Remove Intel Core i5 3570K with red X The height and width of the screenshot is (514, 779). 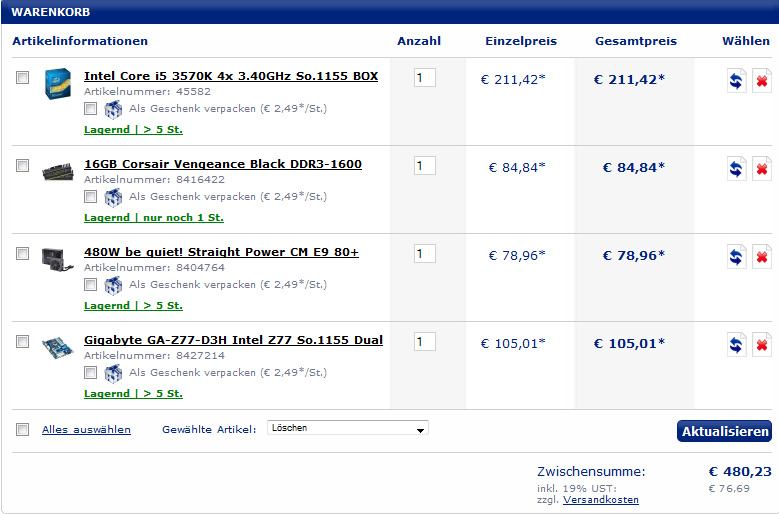click(762, 80)
